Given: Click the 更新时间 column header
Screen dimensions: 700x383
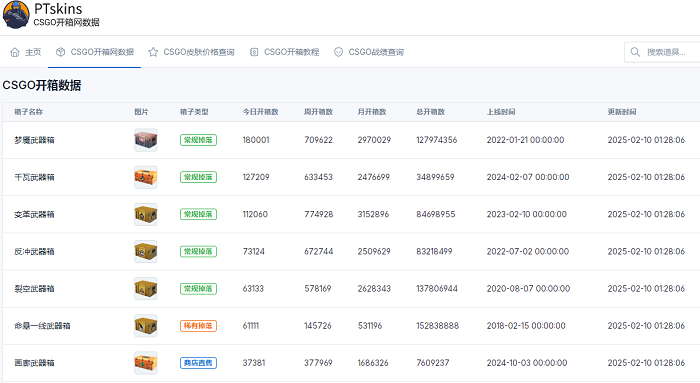Looking at the screenshot, I should 622,112.
